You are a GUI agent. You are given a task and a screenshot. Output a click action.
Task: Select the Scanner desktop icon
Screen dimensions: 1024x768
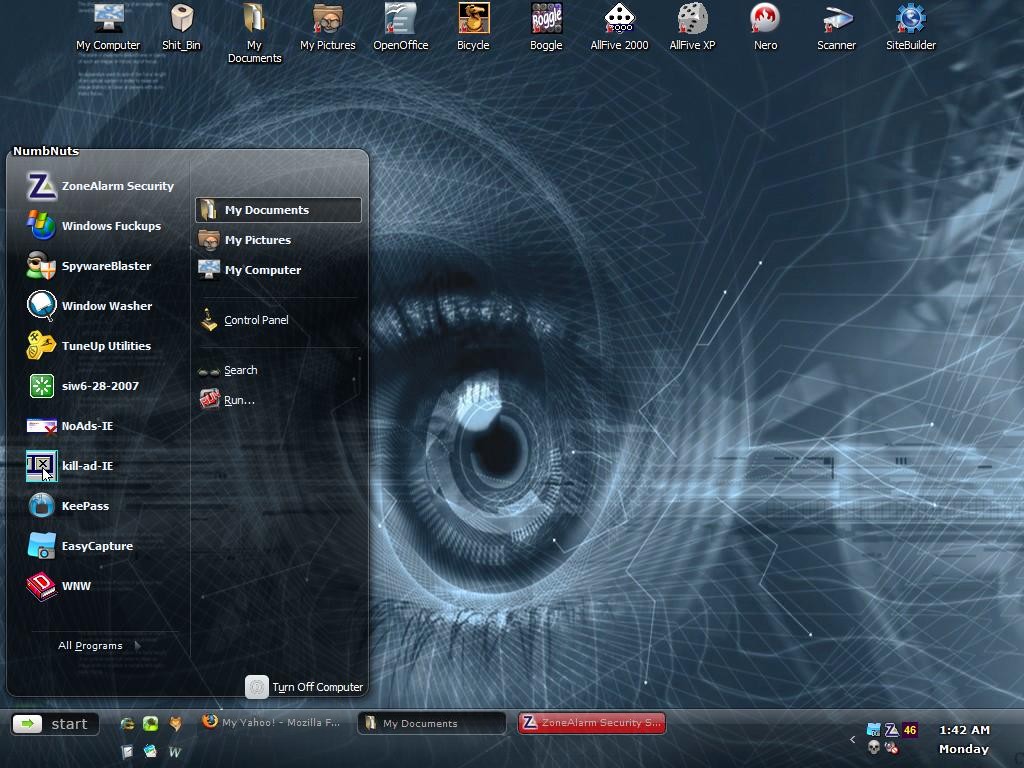point(836,27)
